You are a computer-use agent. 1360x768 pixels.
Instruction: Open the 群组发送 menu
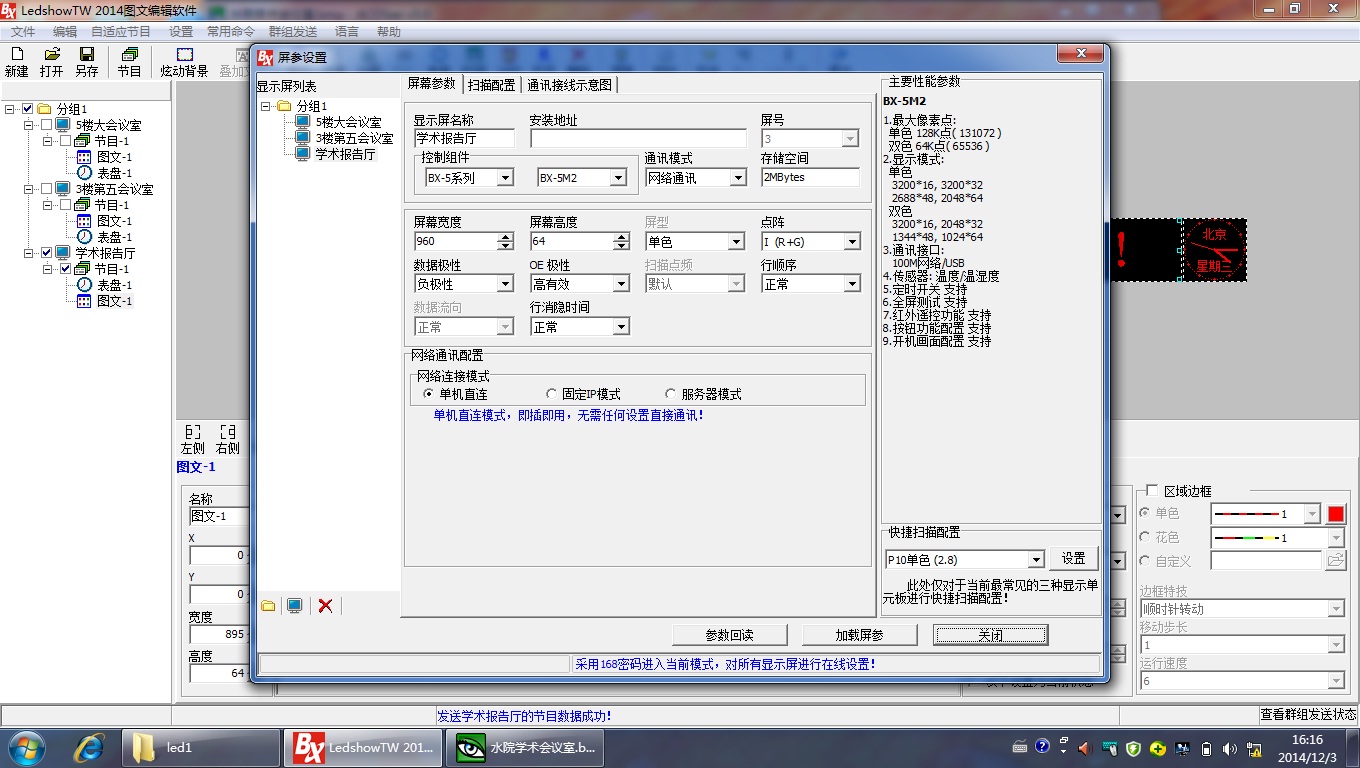[x=293, y=32]
